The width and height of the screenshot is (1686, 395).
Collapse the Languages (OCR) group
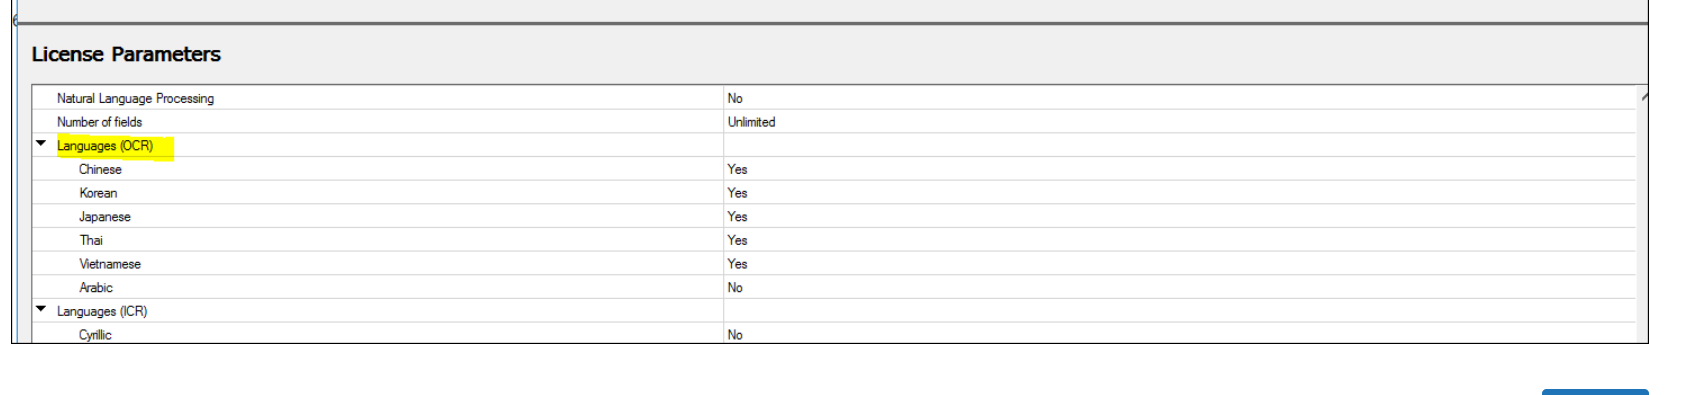click(x=41, y=143)
